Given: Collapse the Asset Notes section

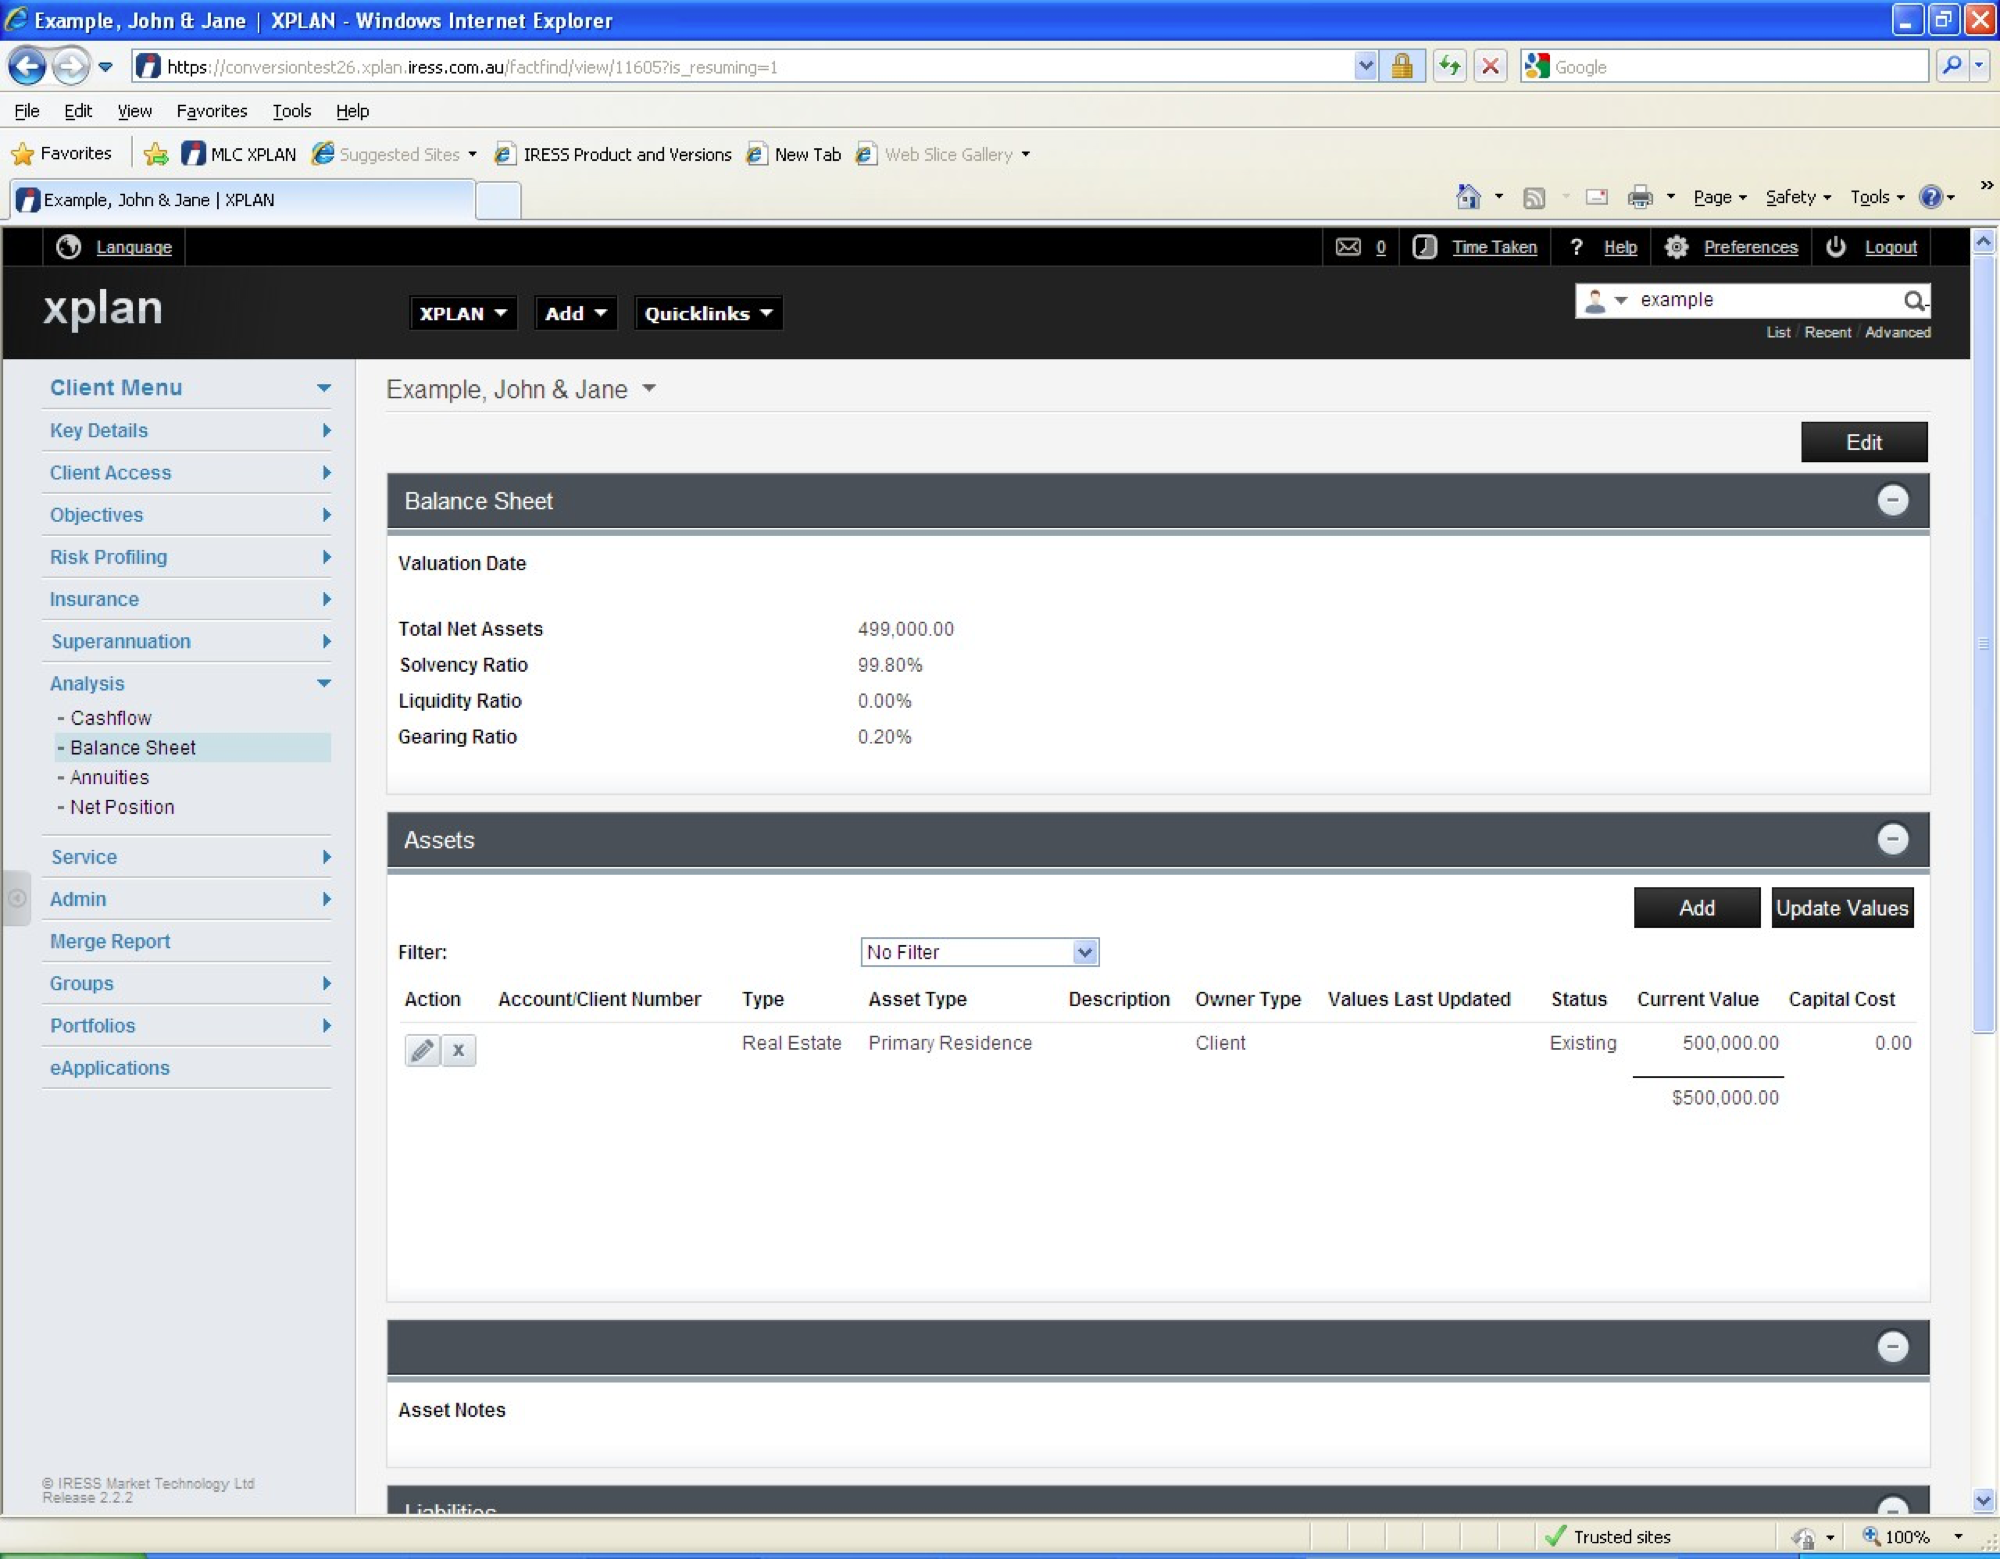Looking at the screenshot, I should [x=1892, y=1346].
